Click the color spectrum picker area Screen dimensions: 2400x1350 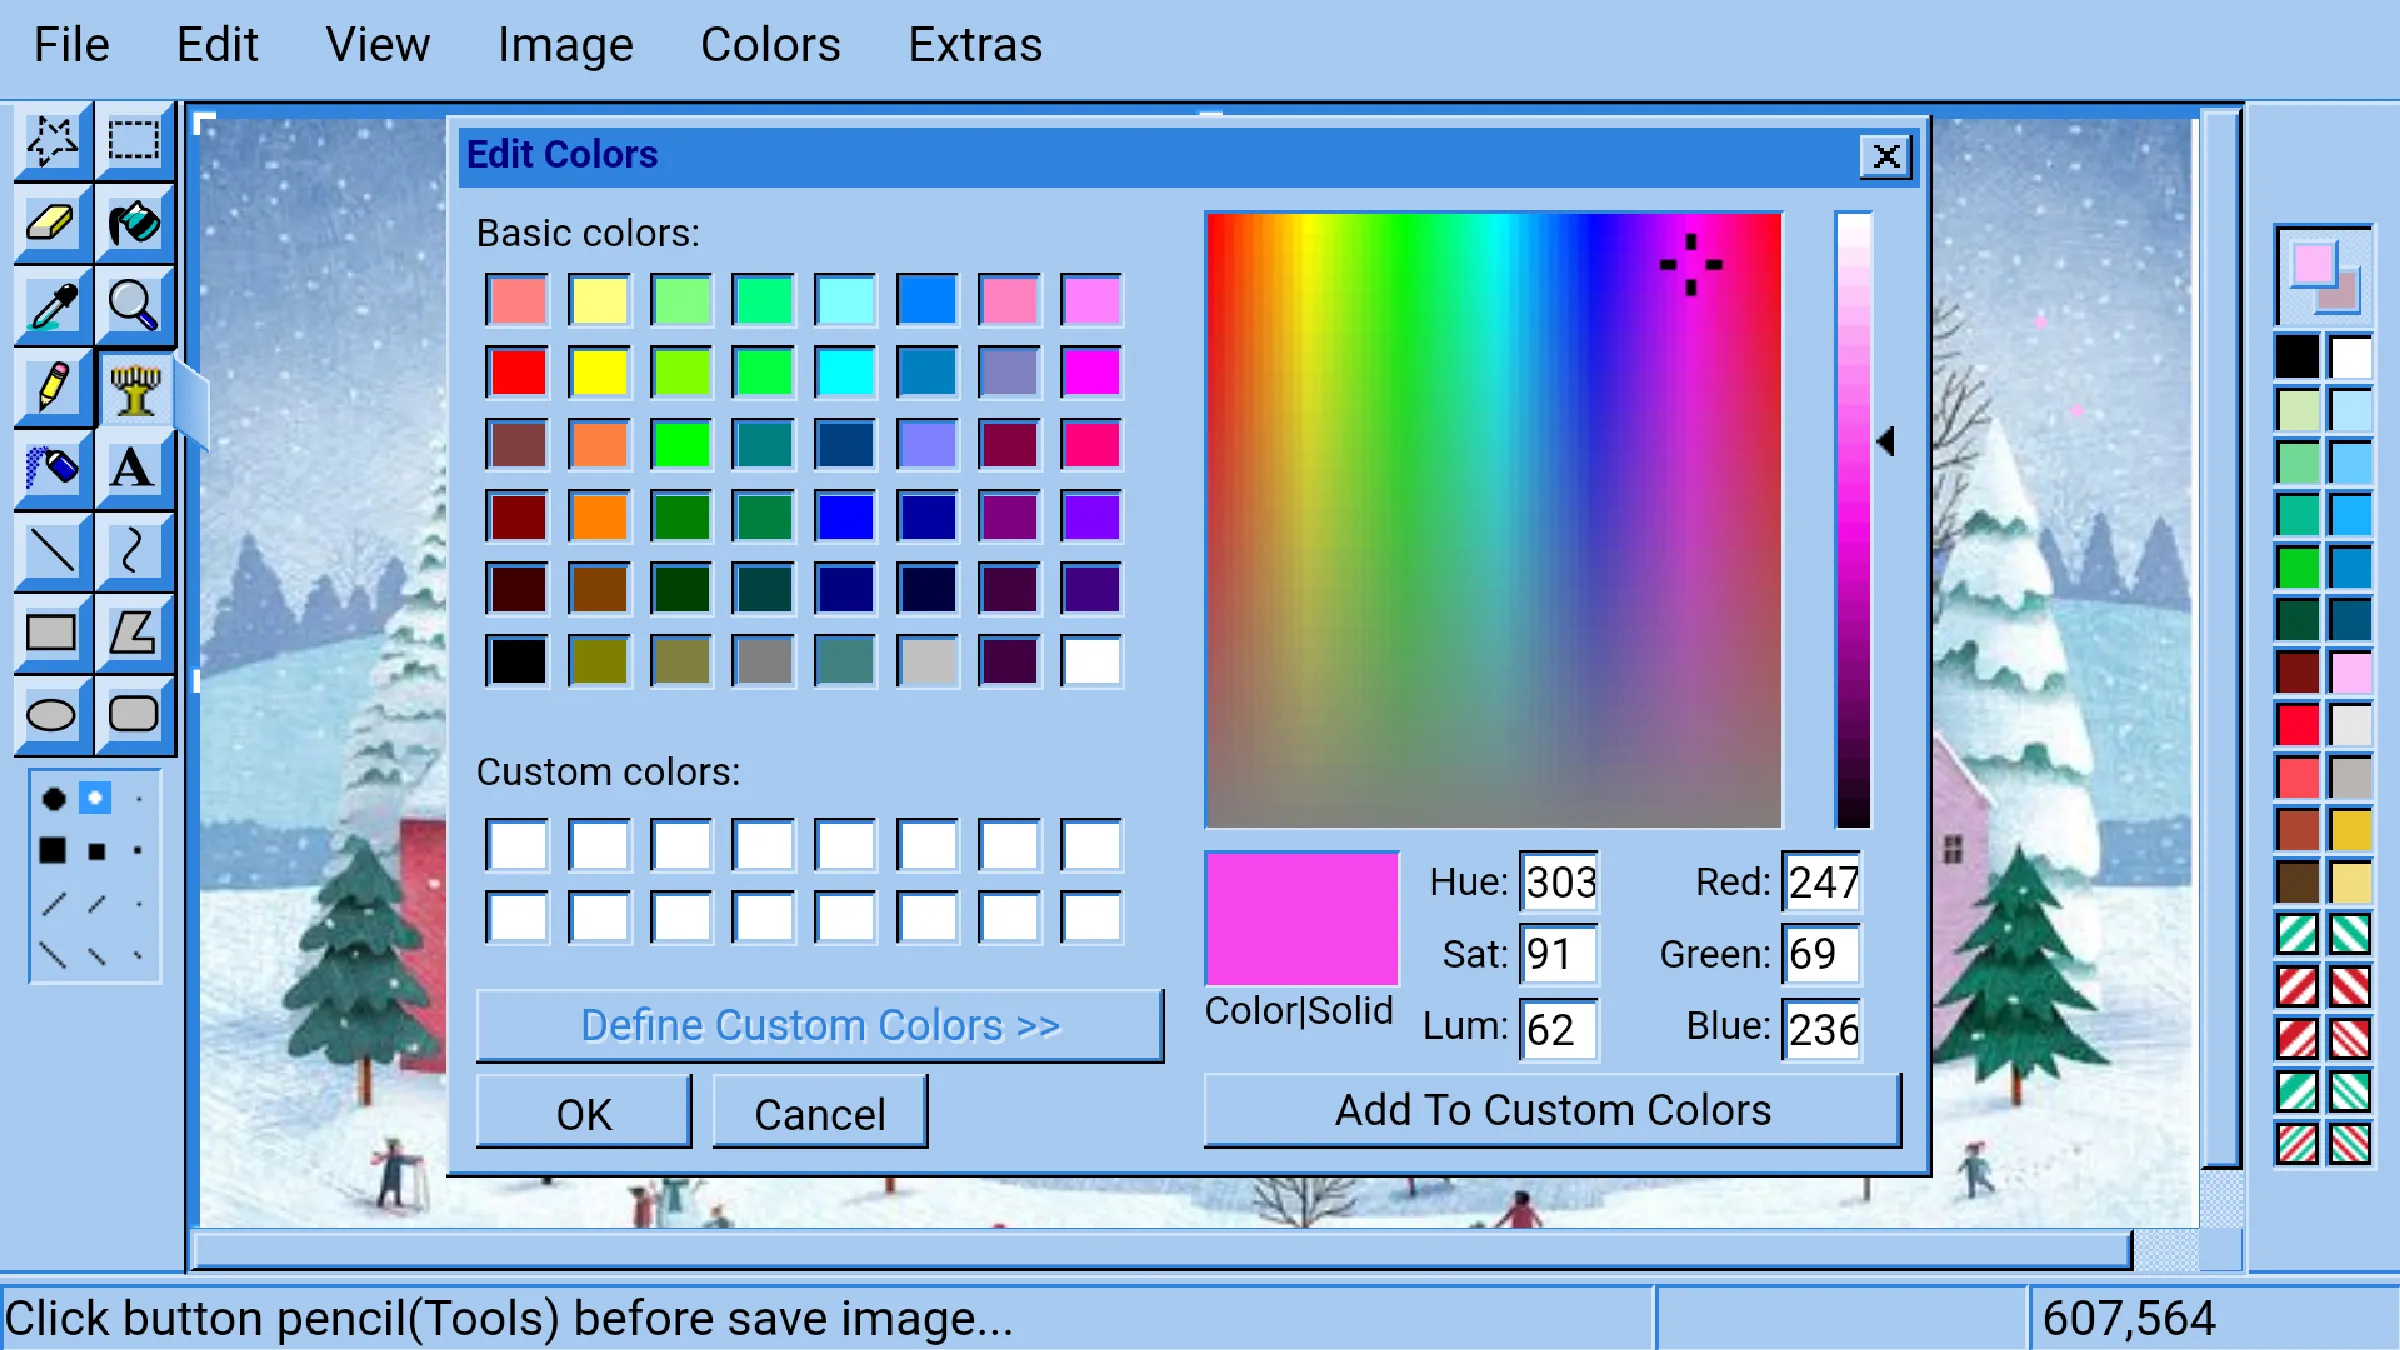(1493, 521)
